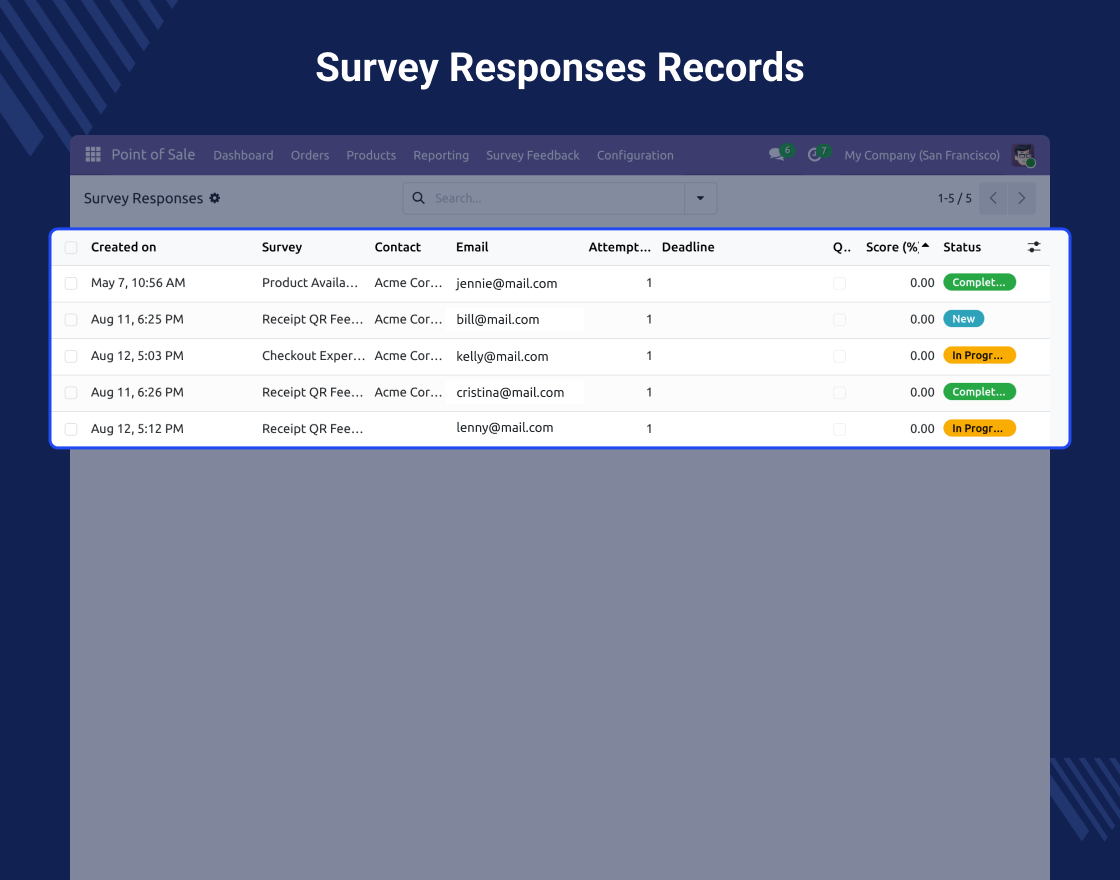Open the Dashboard menu
The width and height of the screenshot is (1120, 880).
(x=243, y=155)
